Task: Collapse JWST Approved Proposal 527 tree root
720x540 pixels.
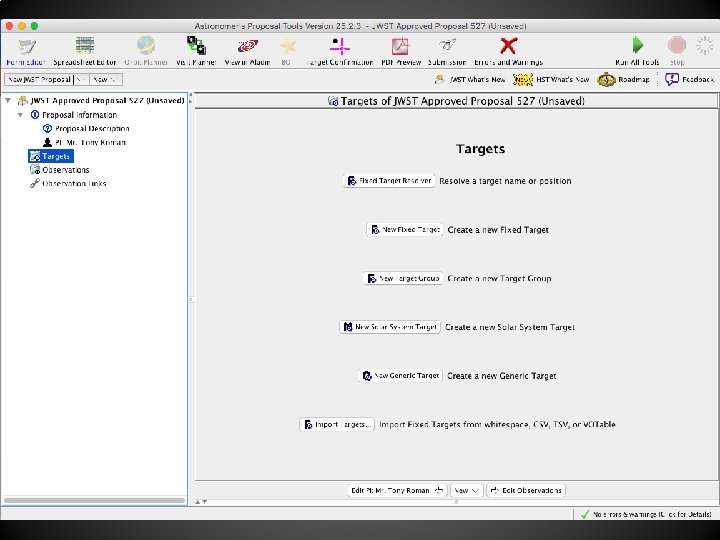Action: point(8,101)
